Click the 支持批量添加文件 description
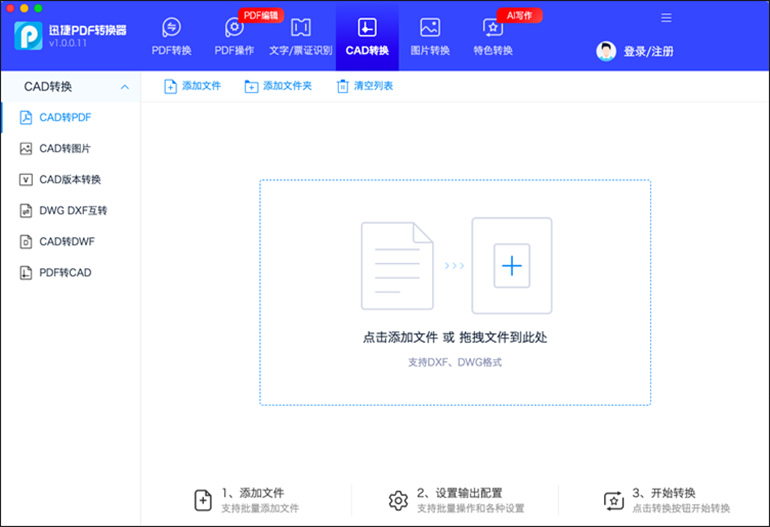Image resolution: width=770 pixels, height=527 pixels. [x=260, y=508]
